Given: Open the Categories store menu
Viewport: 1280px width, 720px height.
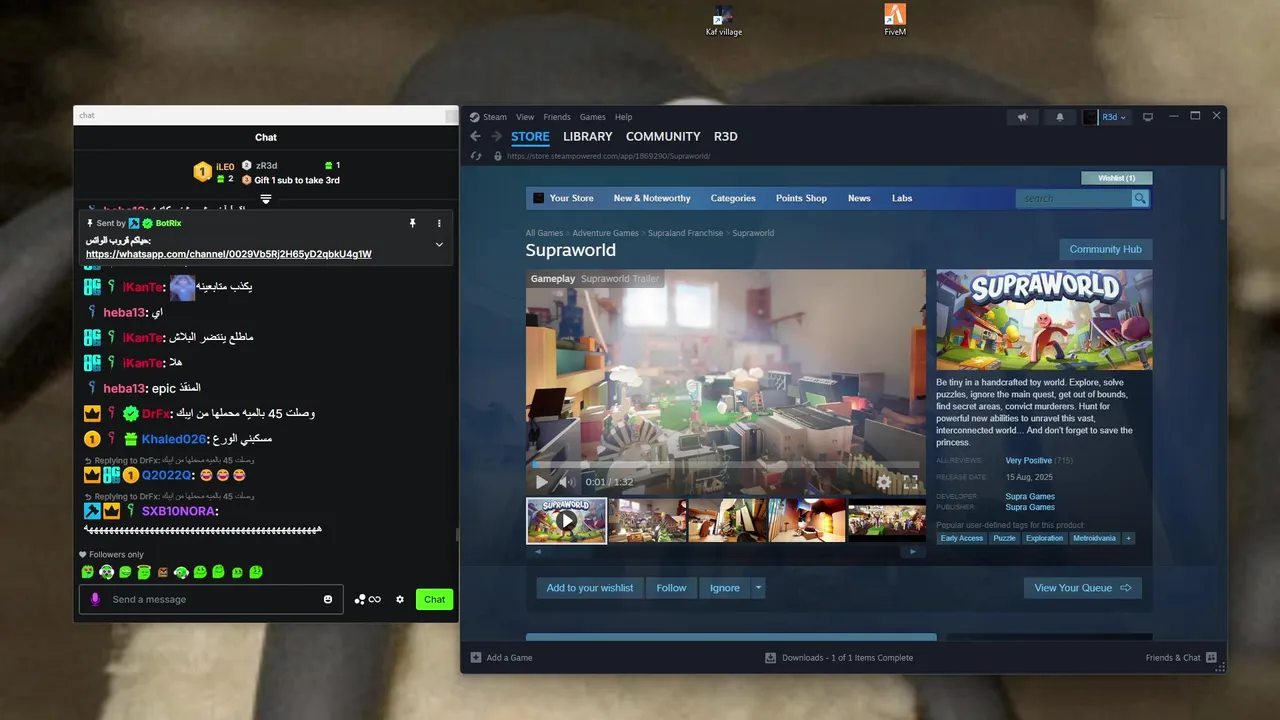Looking at the screenshot, I should pyautogui.click(x=733, y=198).
